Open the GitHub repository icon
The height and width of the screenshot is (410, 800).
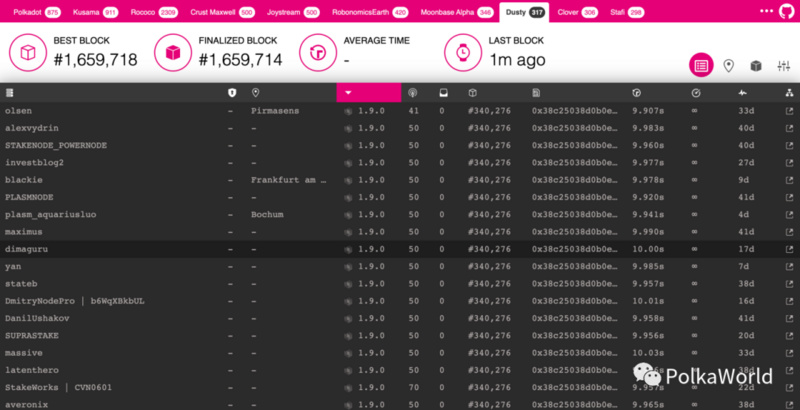coord(787,11)
